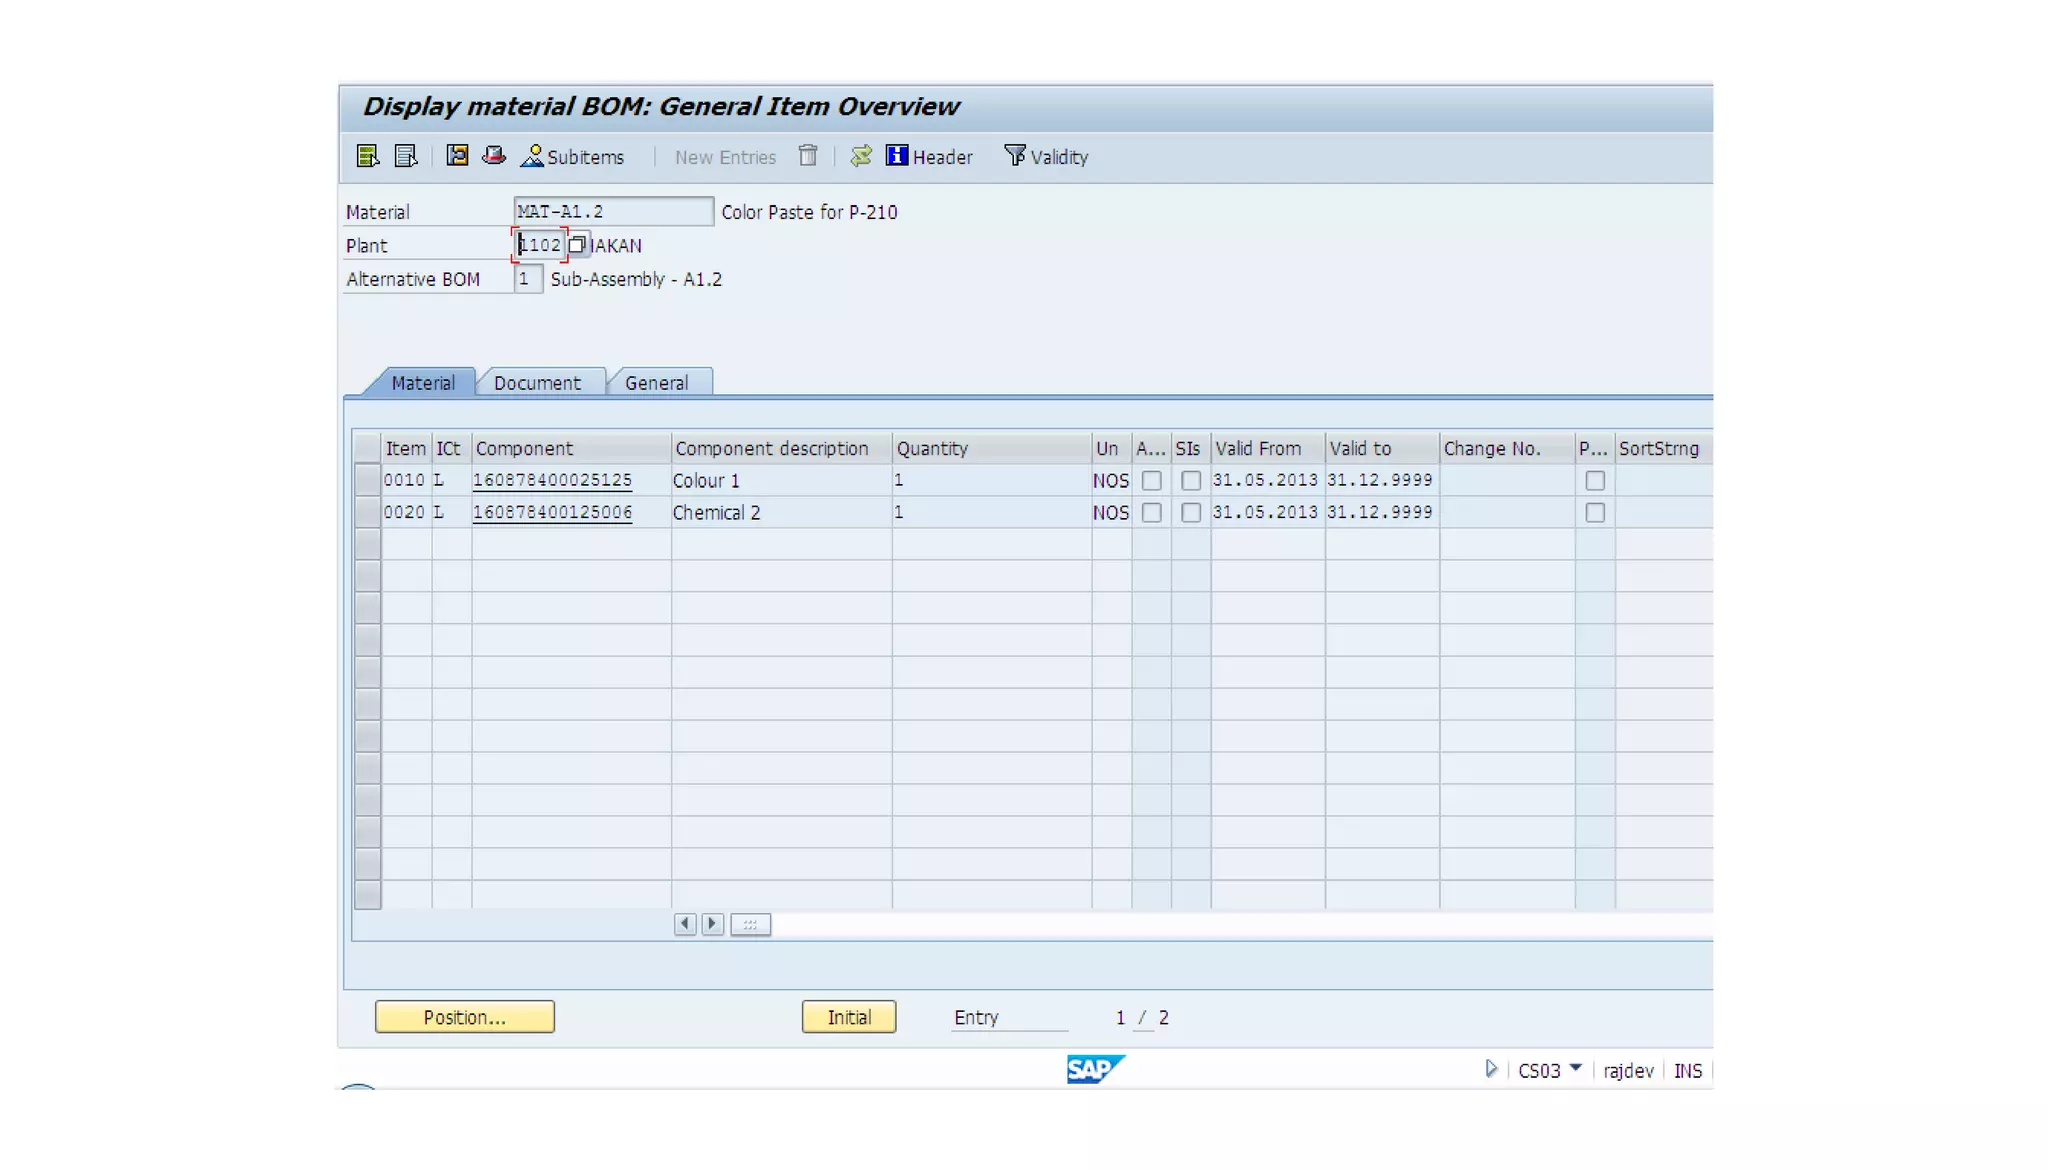Click the trash delete icon
Screen dimensions: 2048x1170
808,156
